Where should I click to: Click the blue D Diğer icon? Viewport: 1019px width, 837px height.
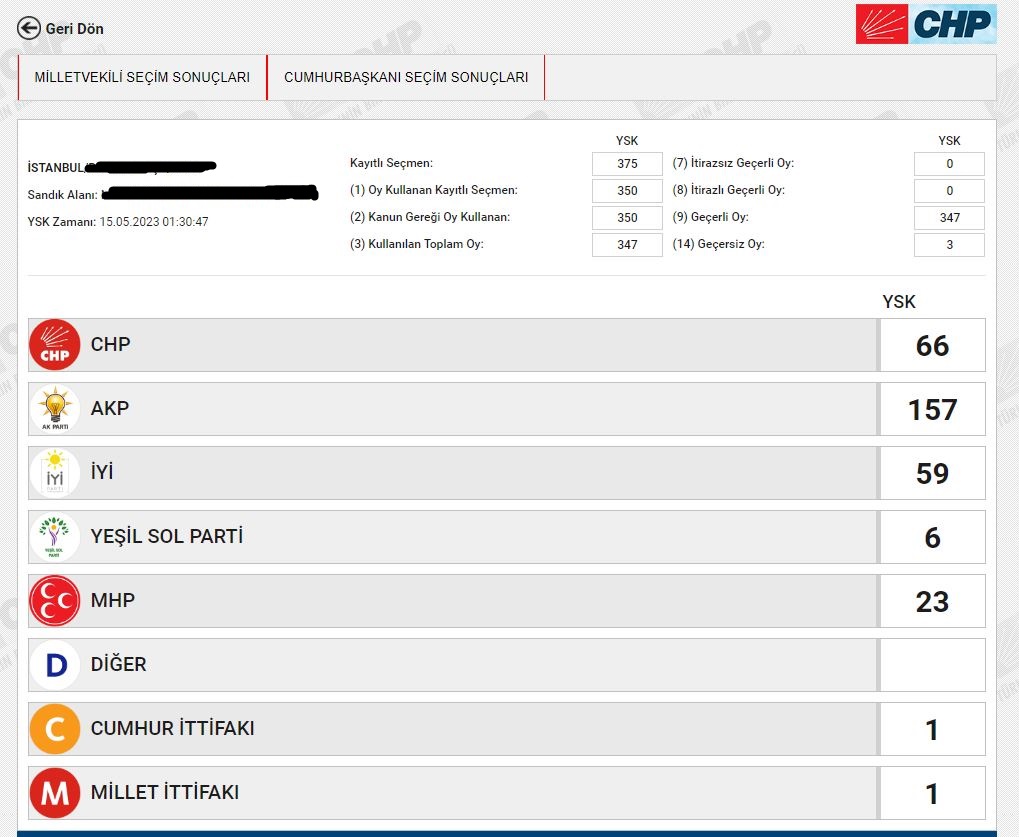pos(55,665)
